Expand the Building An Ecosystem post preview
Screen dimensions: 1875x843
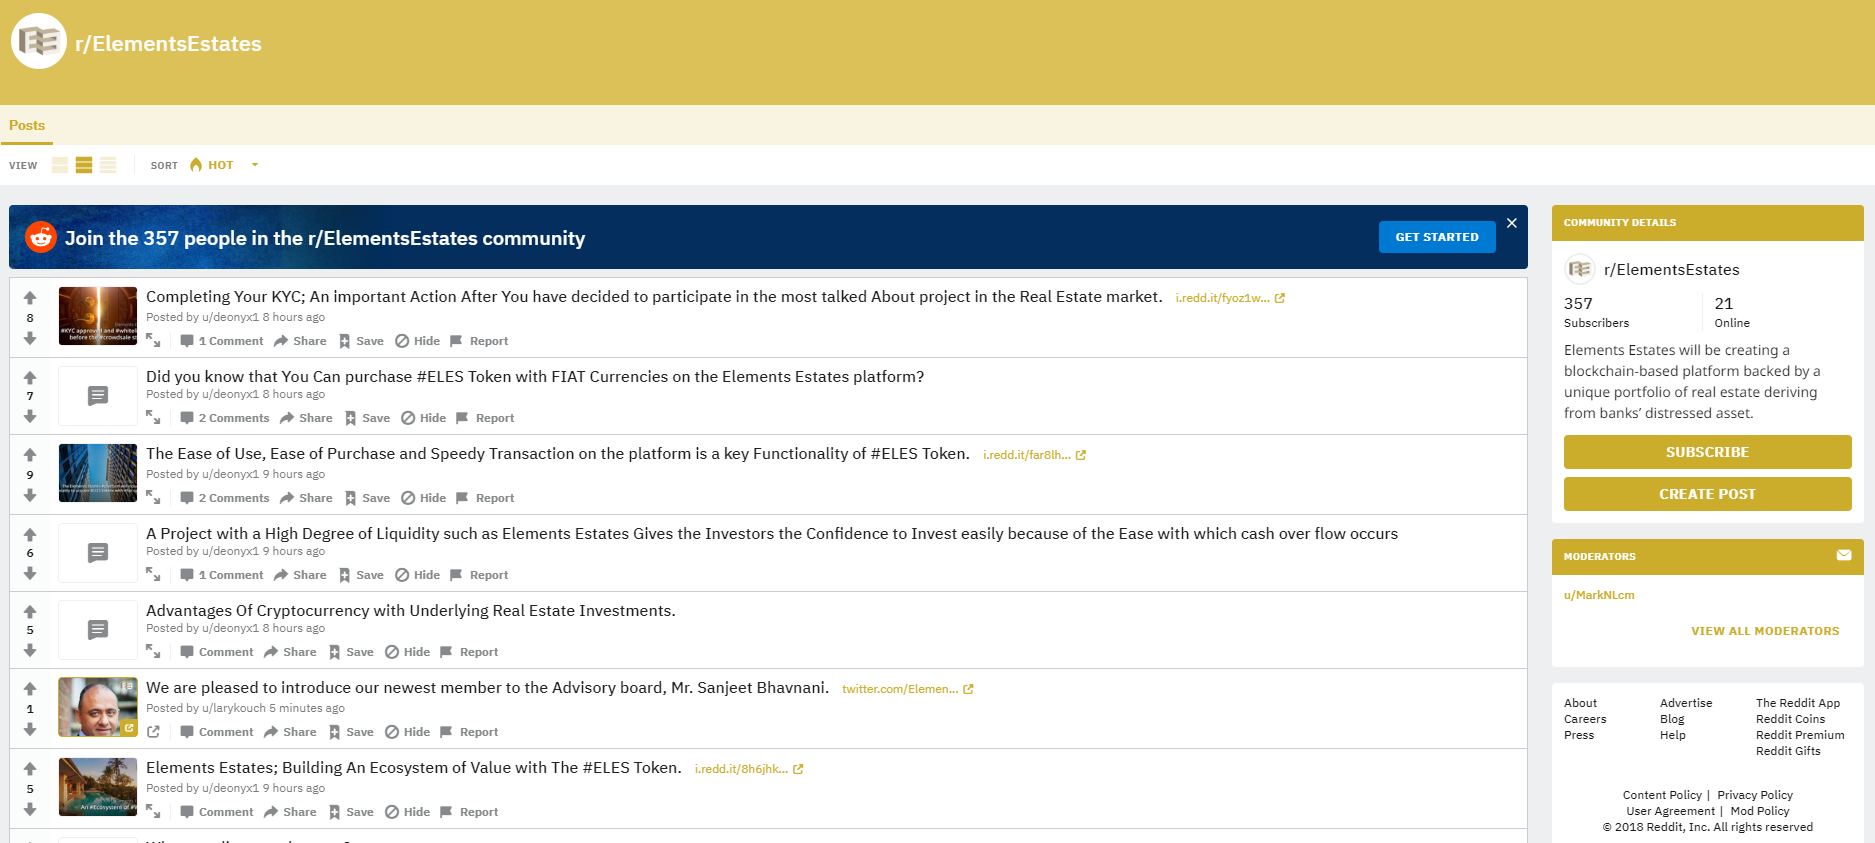coord(153,812)
